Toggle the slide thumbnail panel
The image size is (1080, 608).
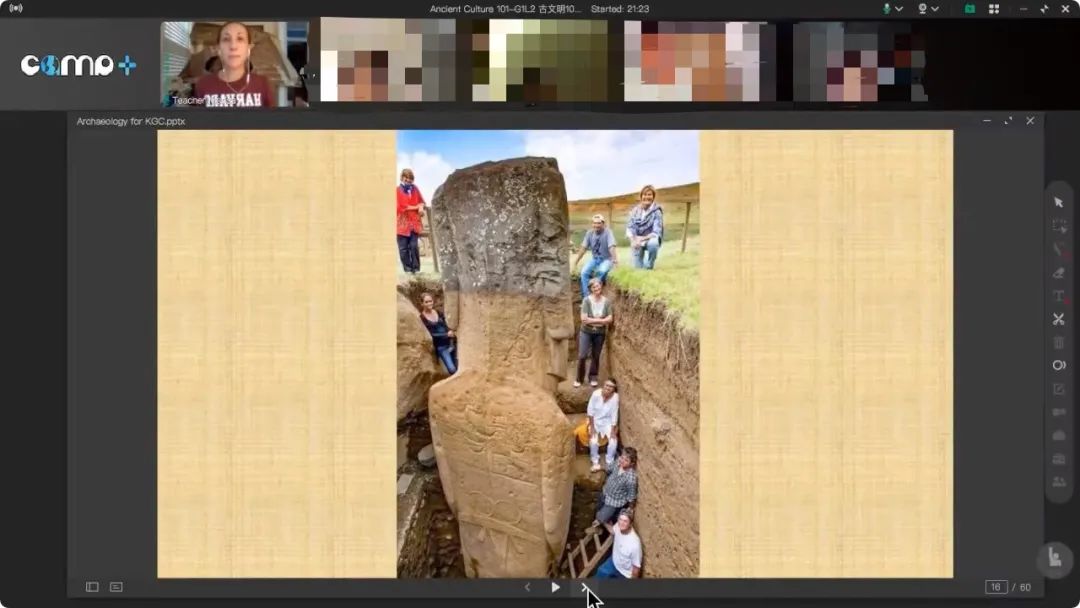tap(92, 587)
